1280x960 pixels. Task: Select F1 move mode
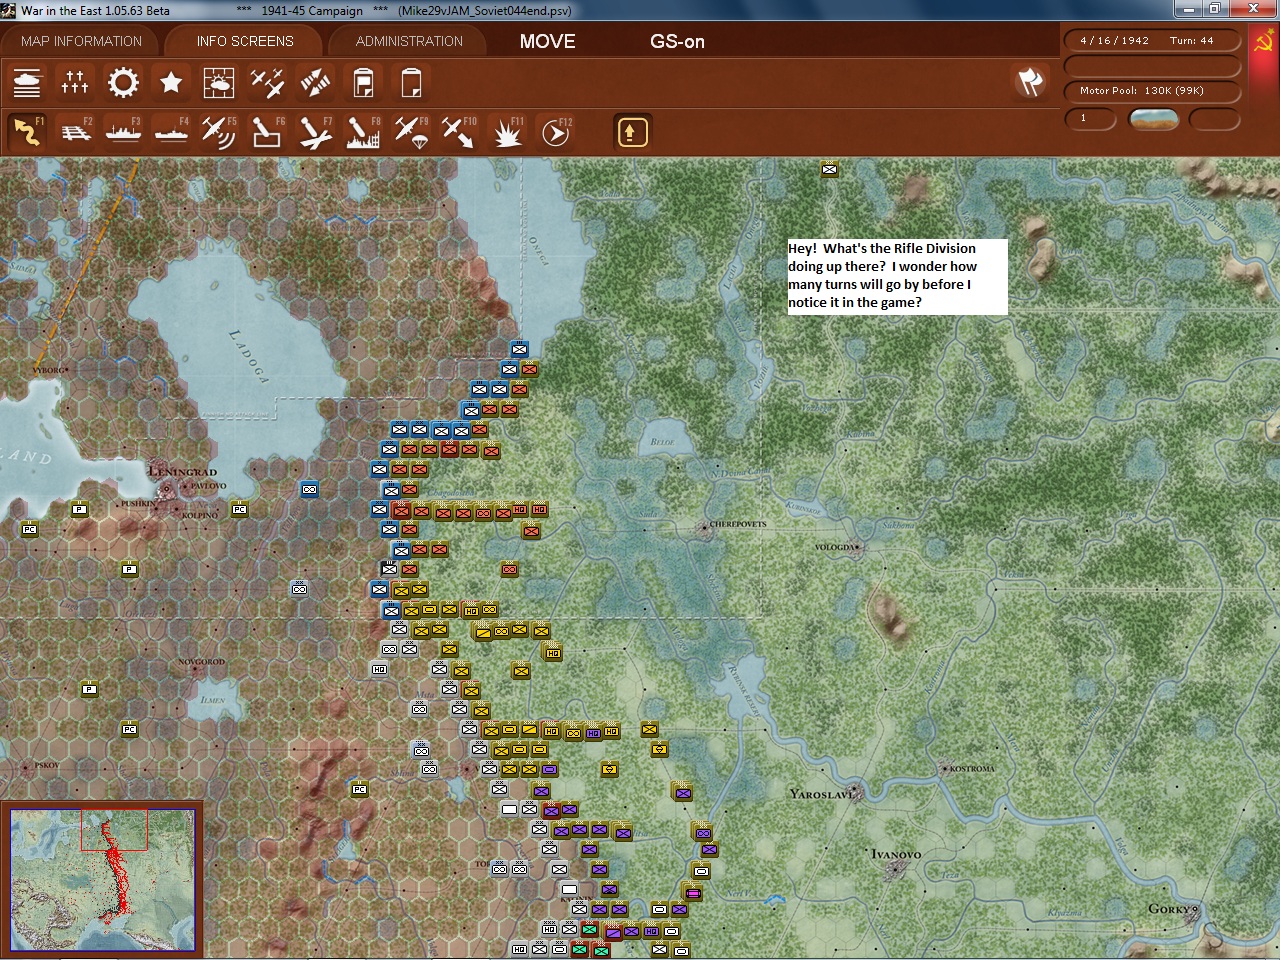point(27,131)
